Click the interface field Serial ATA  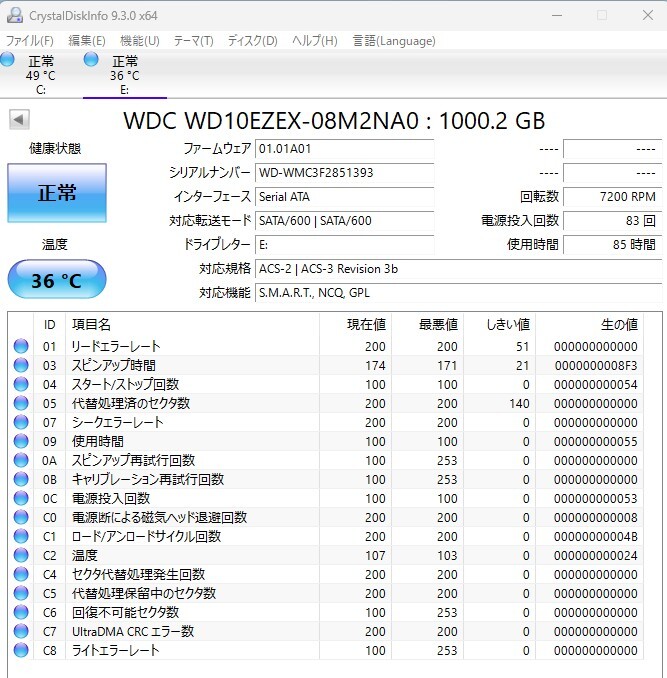(x=344, y=197)
